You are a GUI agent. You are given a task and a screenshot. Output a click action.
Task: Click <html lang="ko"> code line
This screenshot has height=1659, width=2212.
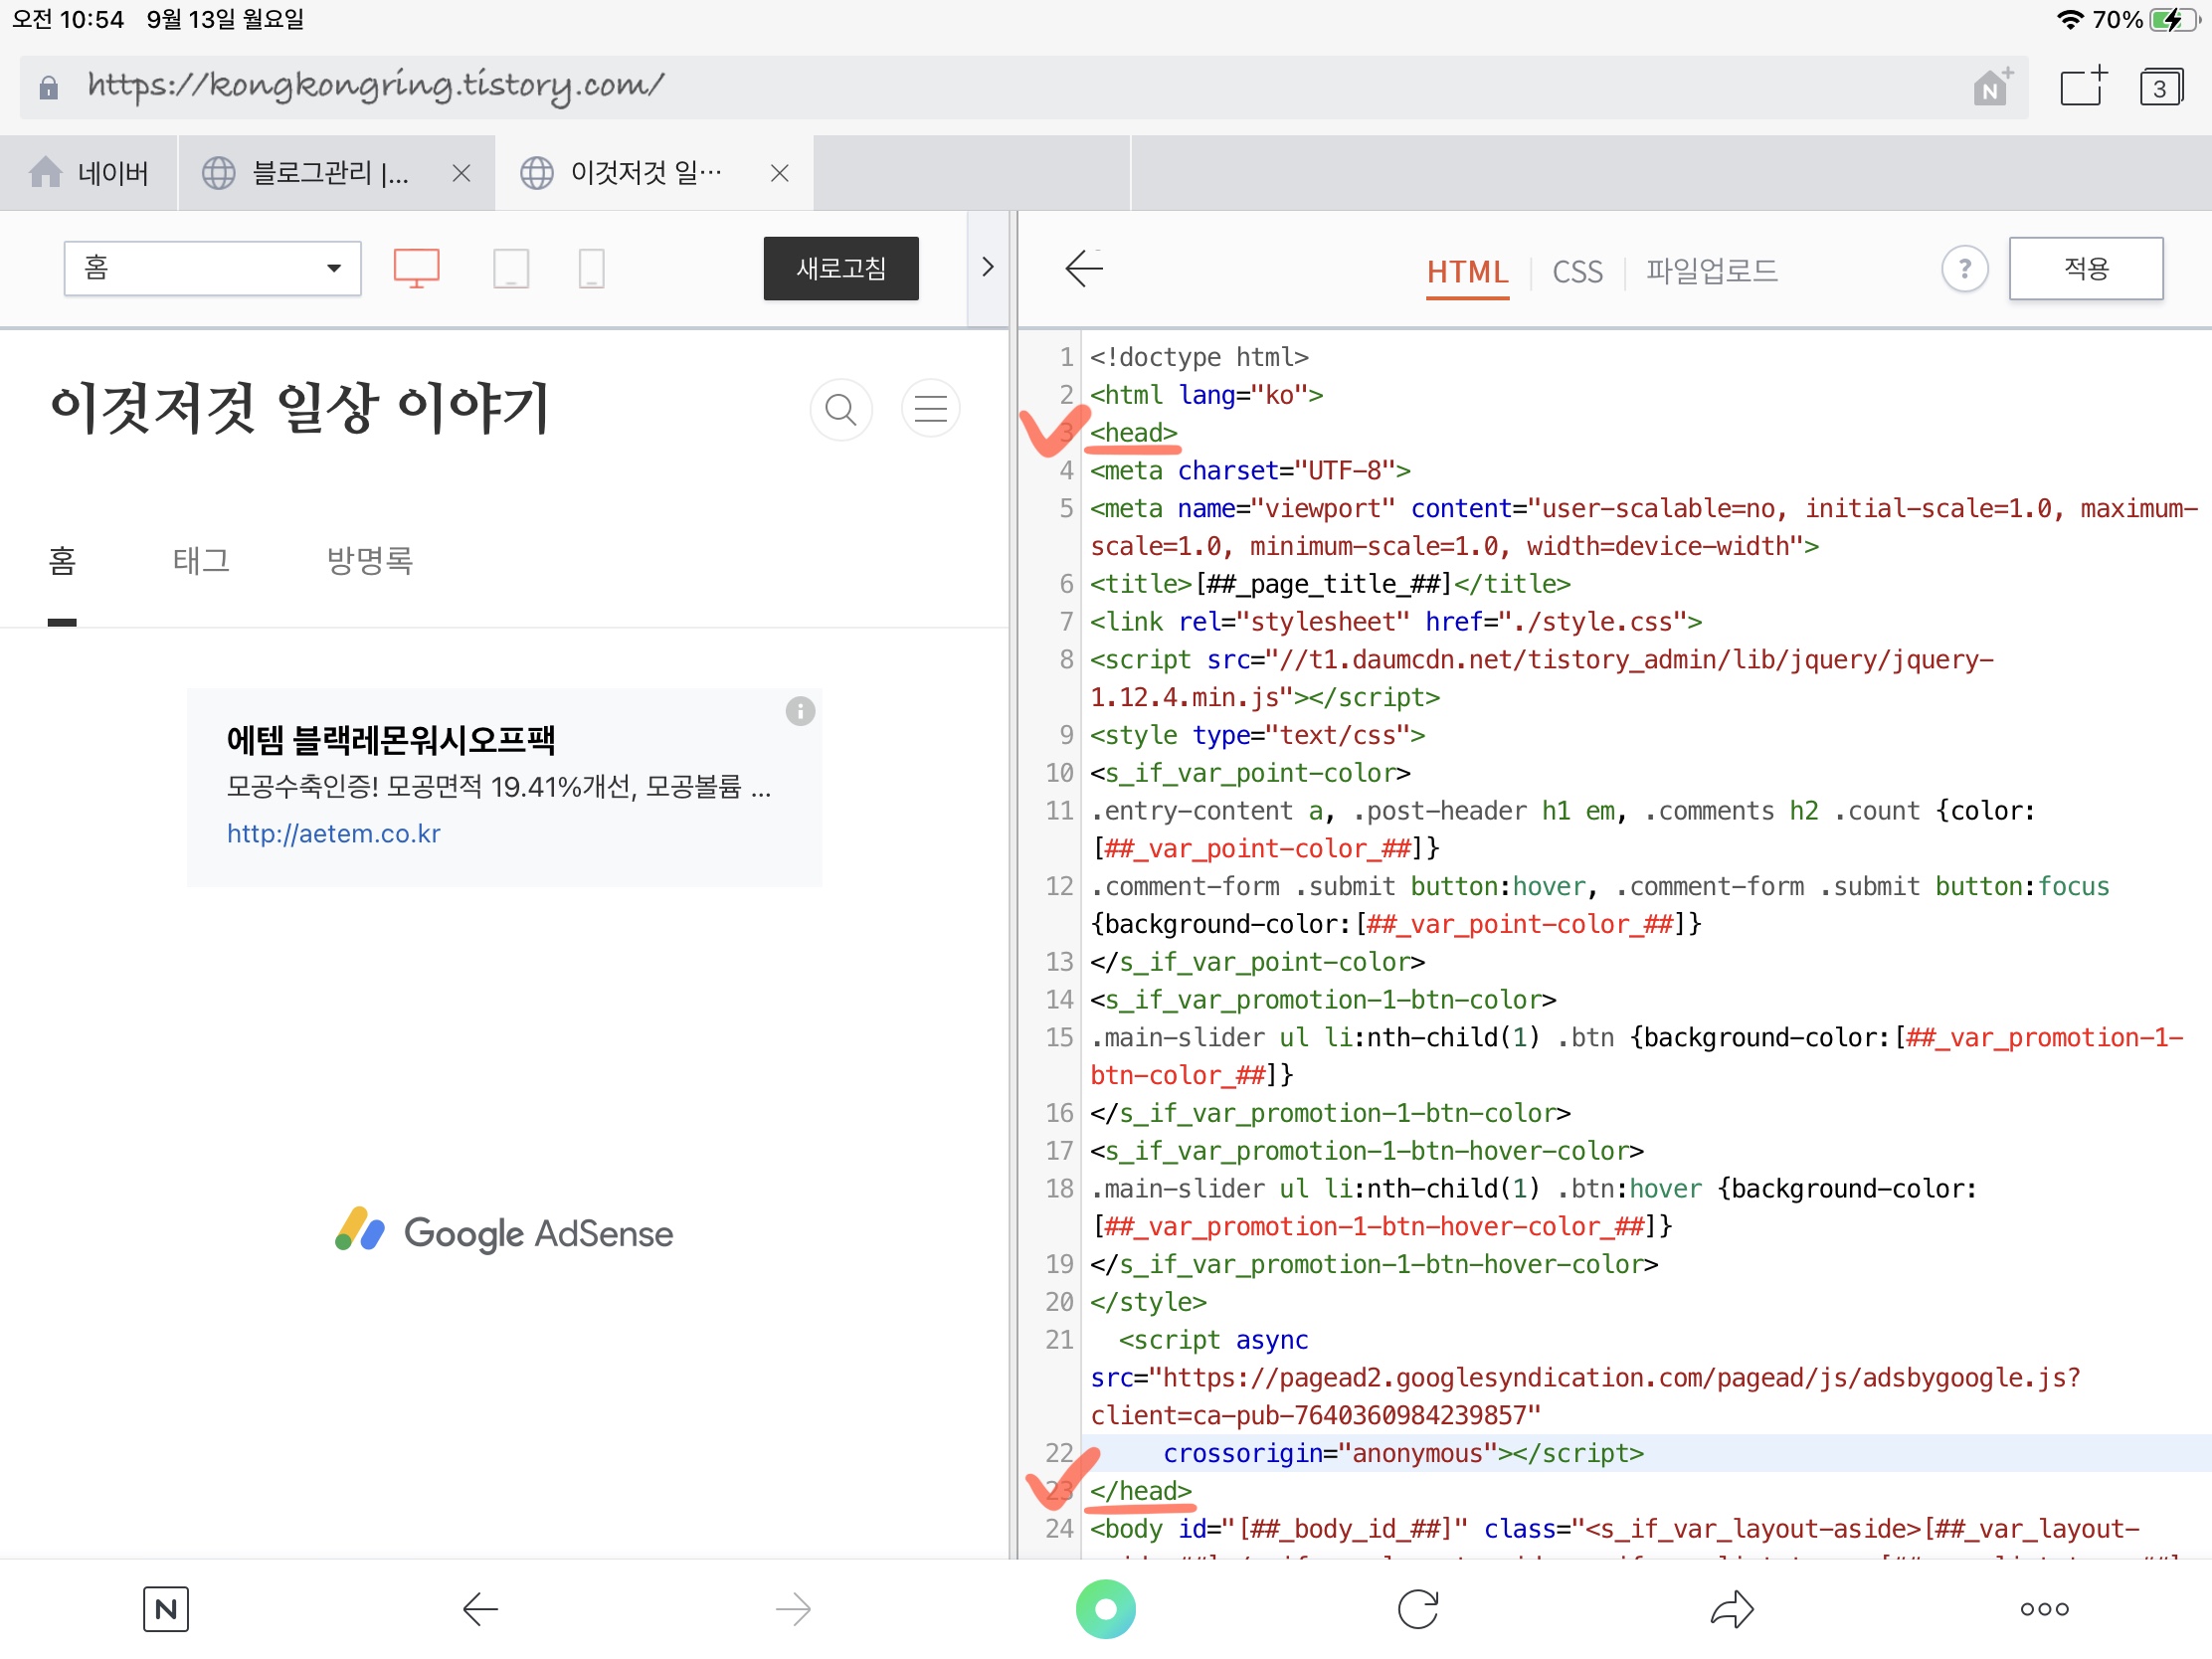(1206, 395)
